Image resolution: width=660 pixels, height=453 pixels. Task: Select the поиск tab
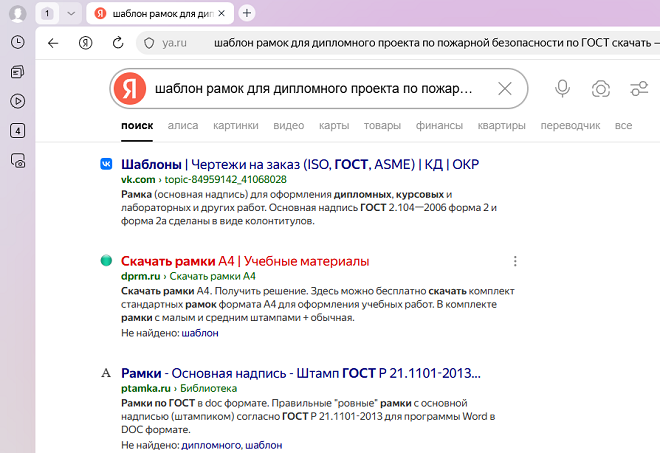[x=137, y=125]
